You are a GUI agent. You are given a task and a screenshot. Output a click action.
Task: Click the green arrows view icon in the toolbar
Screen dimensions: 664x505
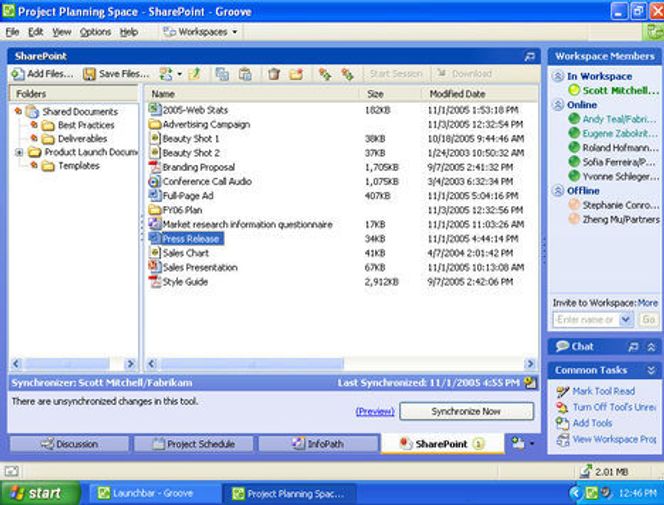point(166,74)
